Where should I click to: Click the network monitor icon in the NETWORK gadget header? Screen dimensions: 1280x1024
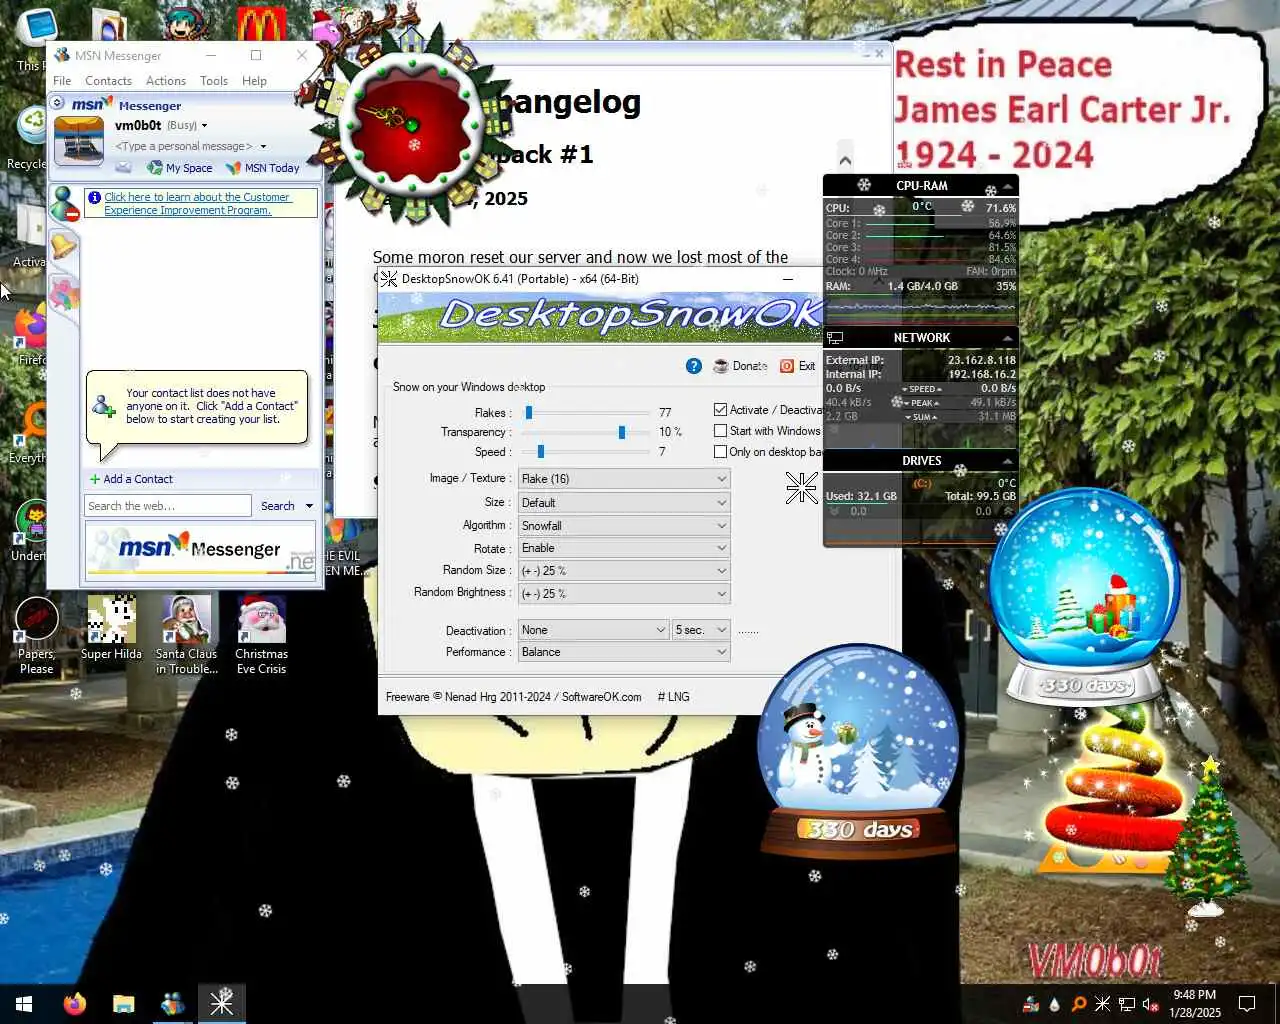(x=835, y=338)
